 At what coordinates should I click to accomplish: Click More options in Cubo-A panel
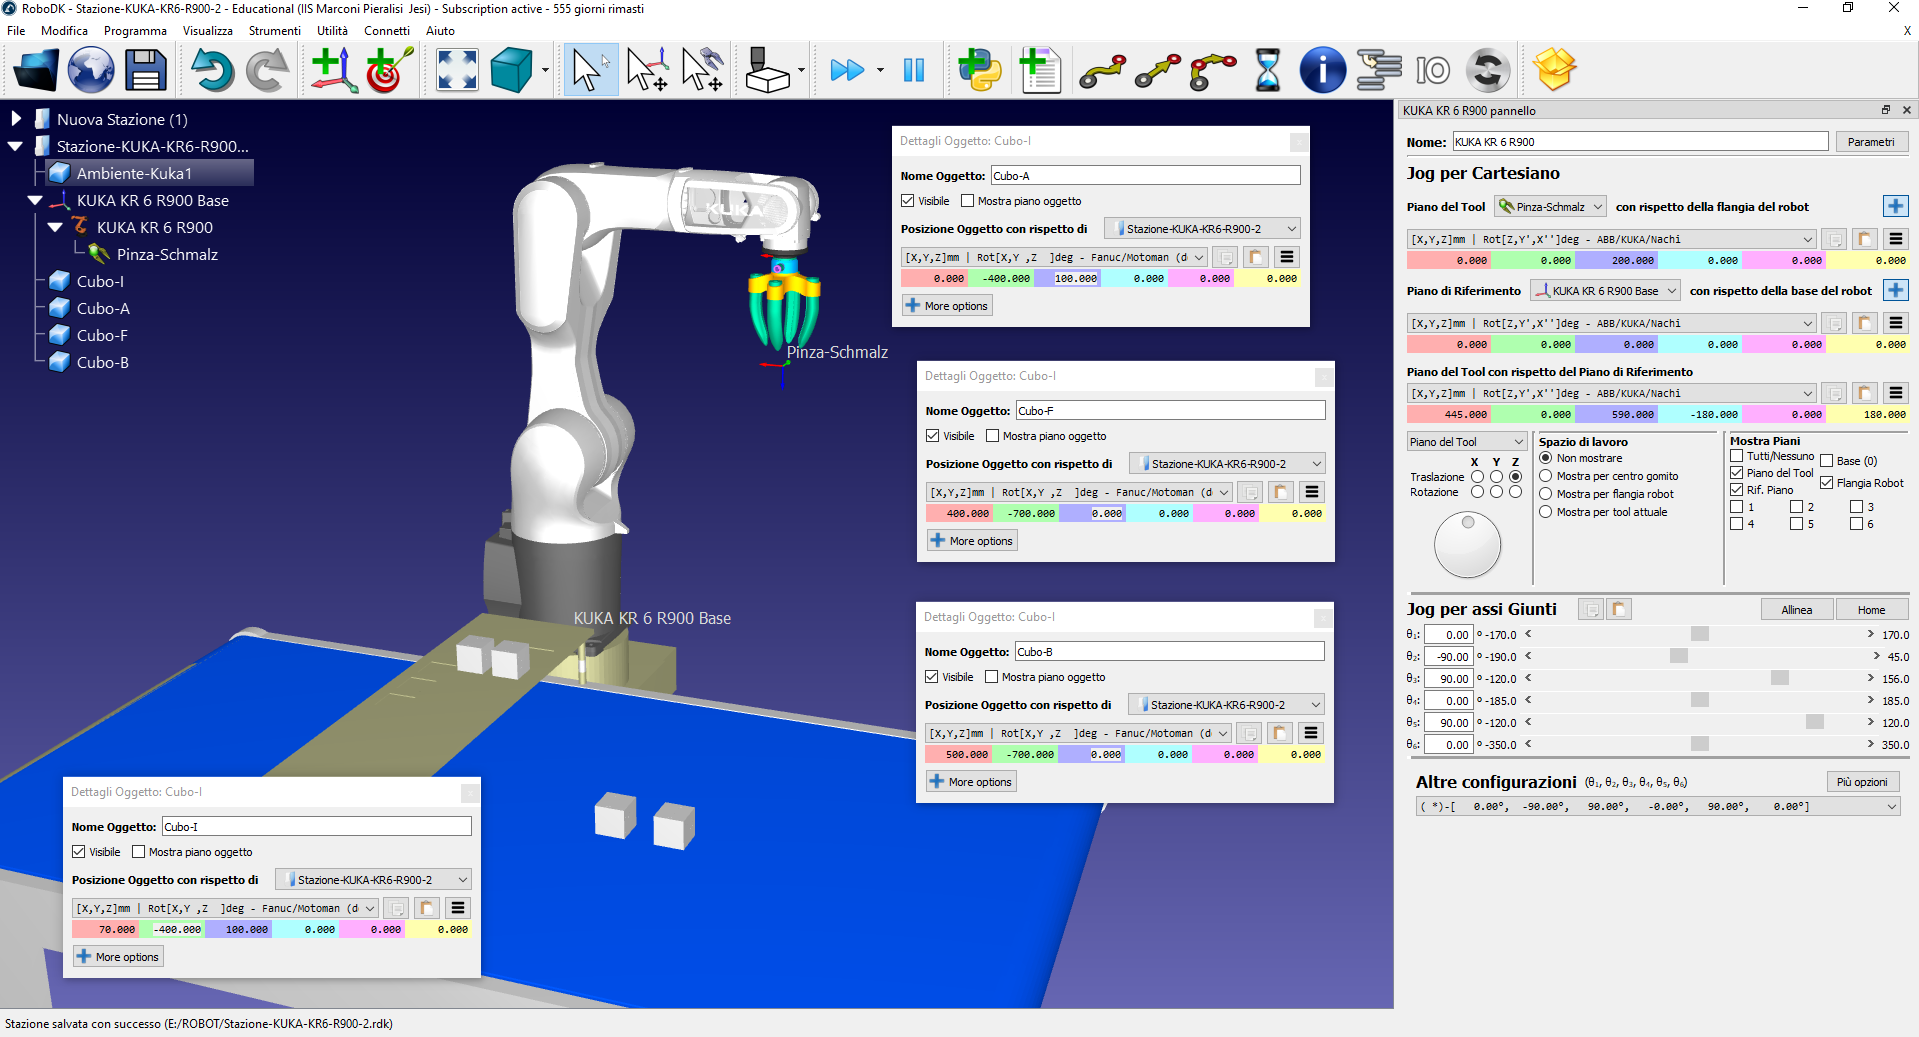coord(947,306)
